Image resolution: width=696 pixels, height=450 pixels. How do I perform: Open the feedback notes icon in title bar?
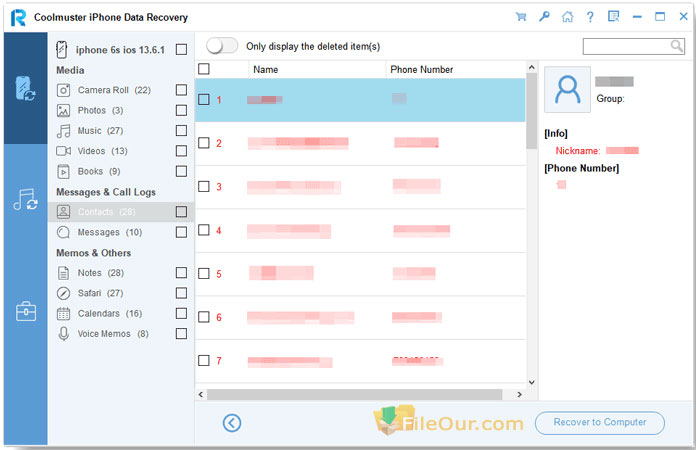[x=613, y=17]
